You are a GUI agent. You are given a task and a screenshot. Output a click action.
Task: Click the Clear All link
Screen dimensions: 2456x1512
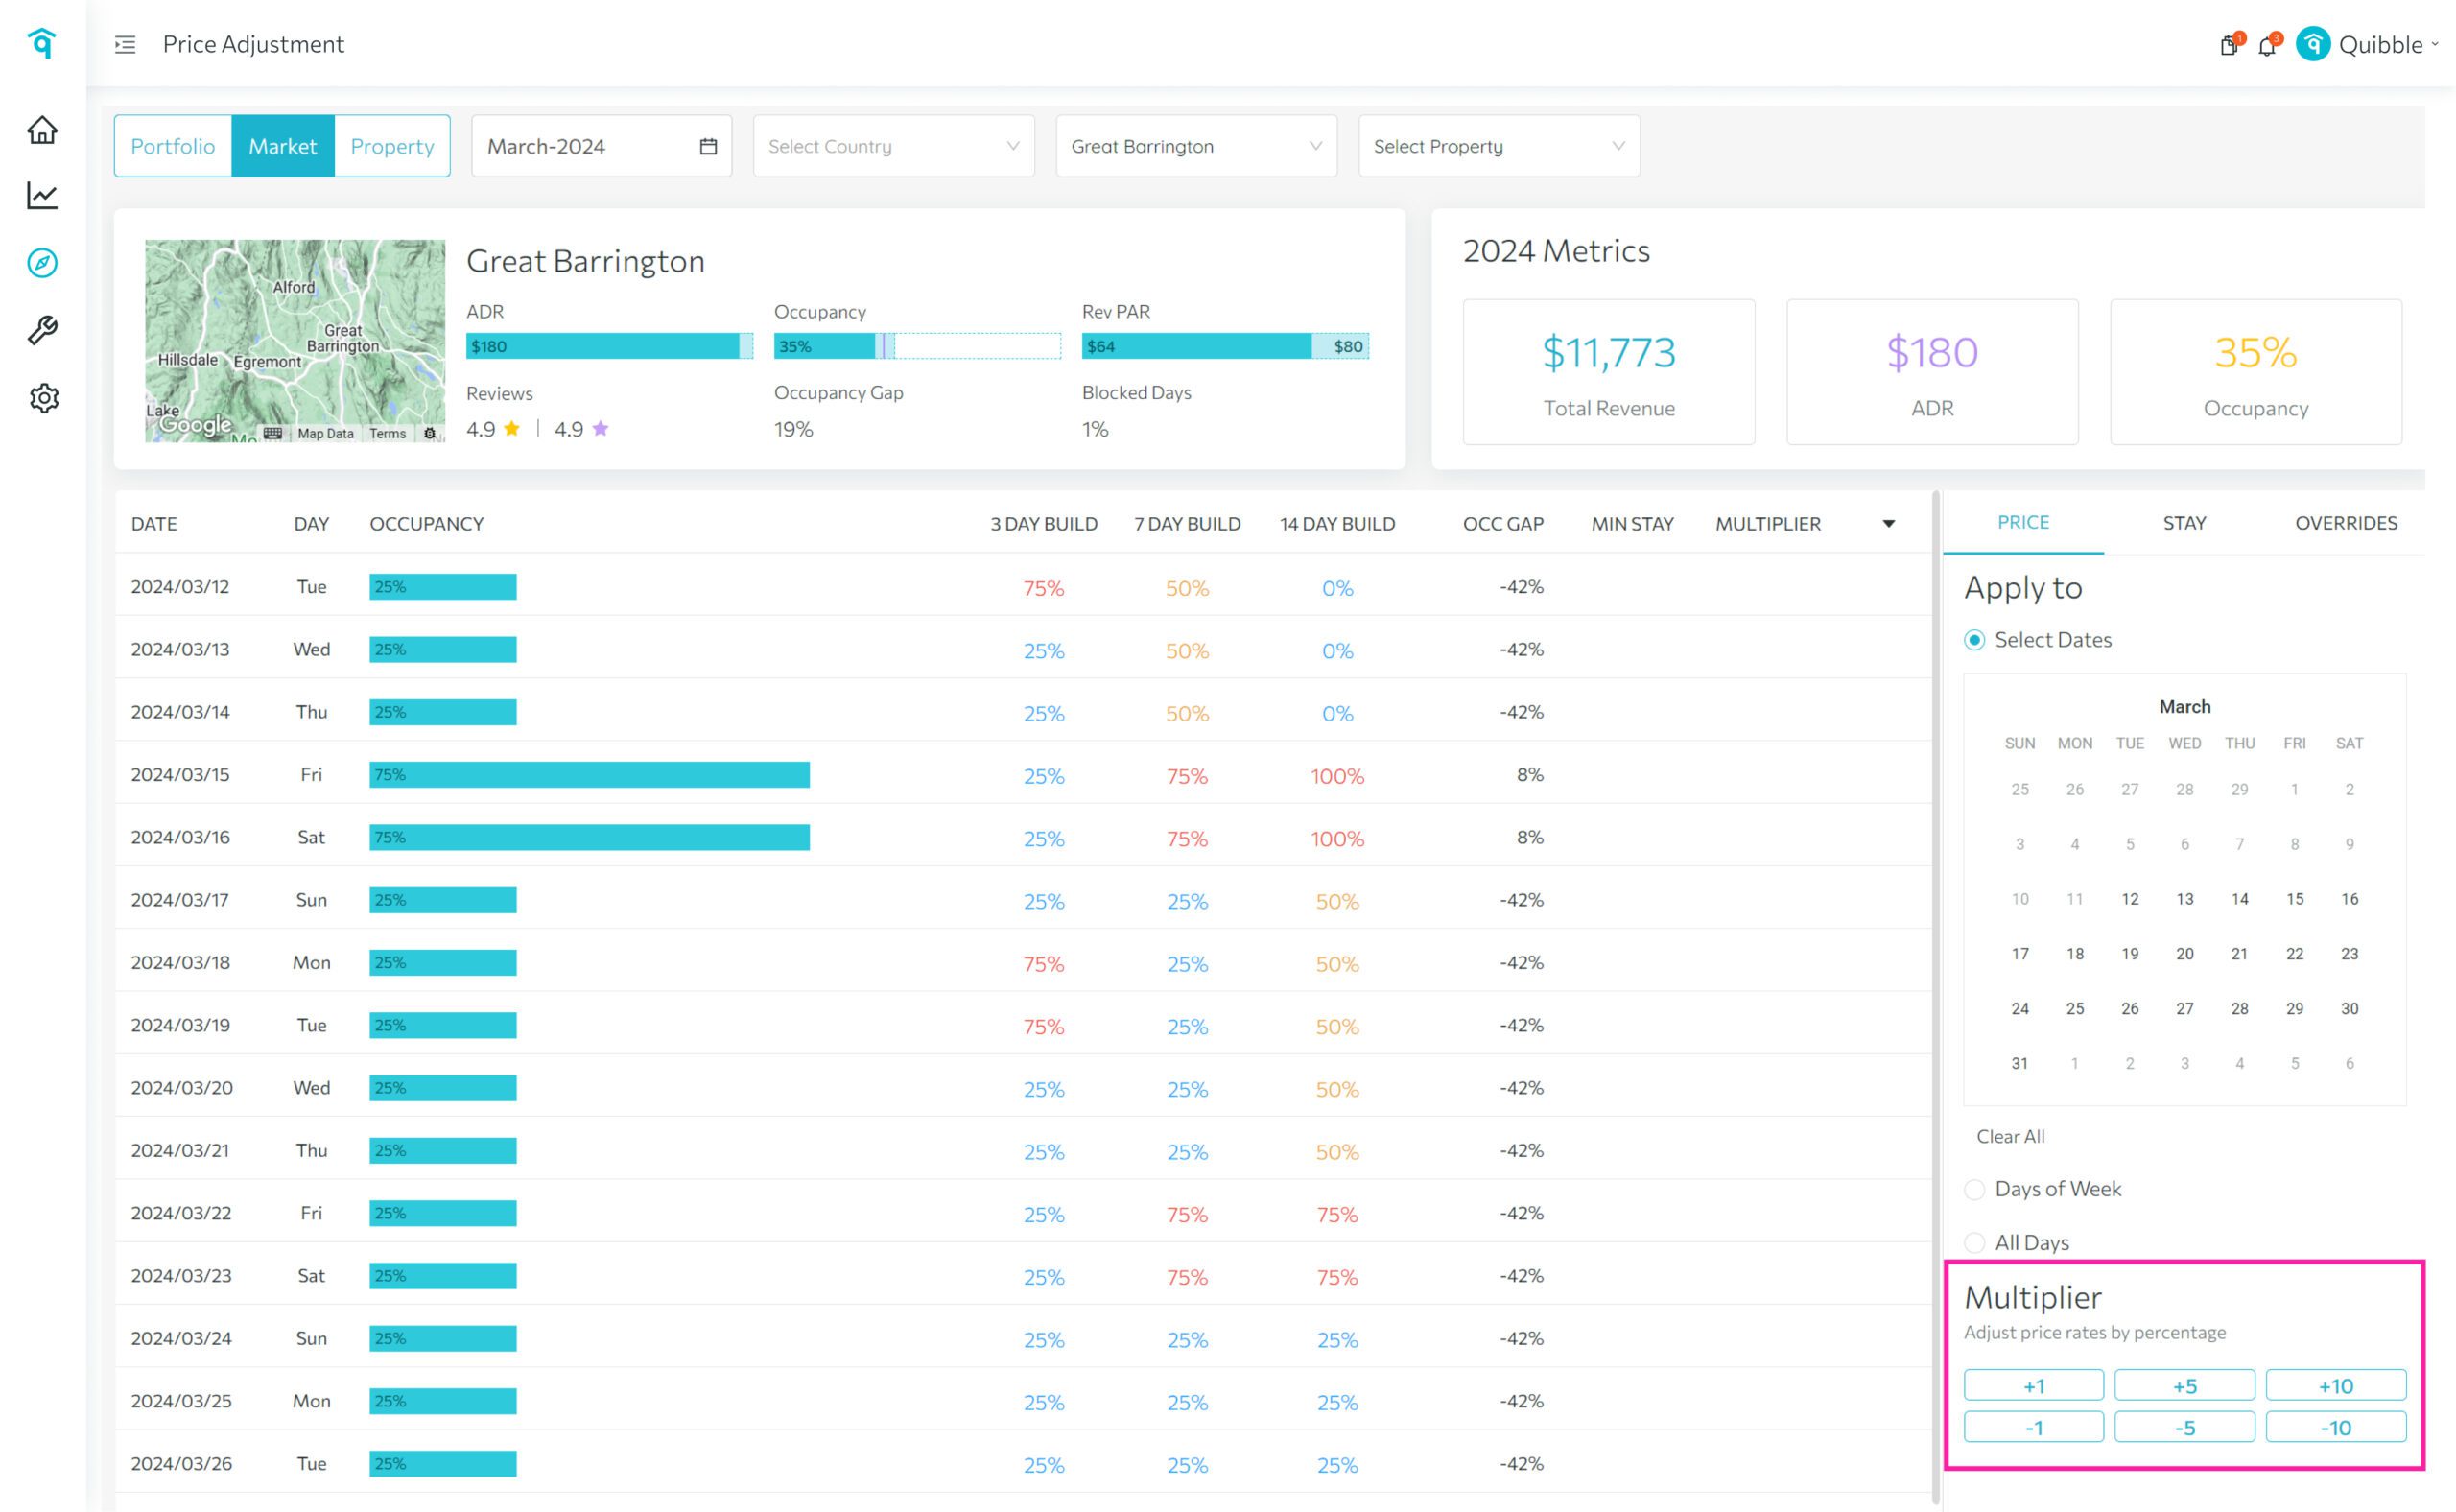[2010, 1137]
